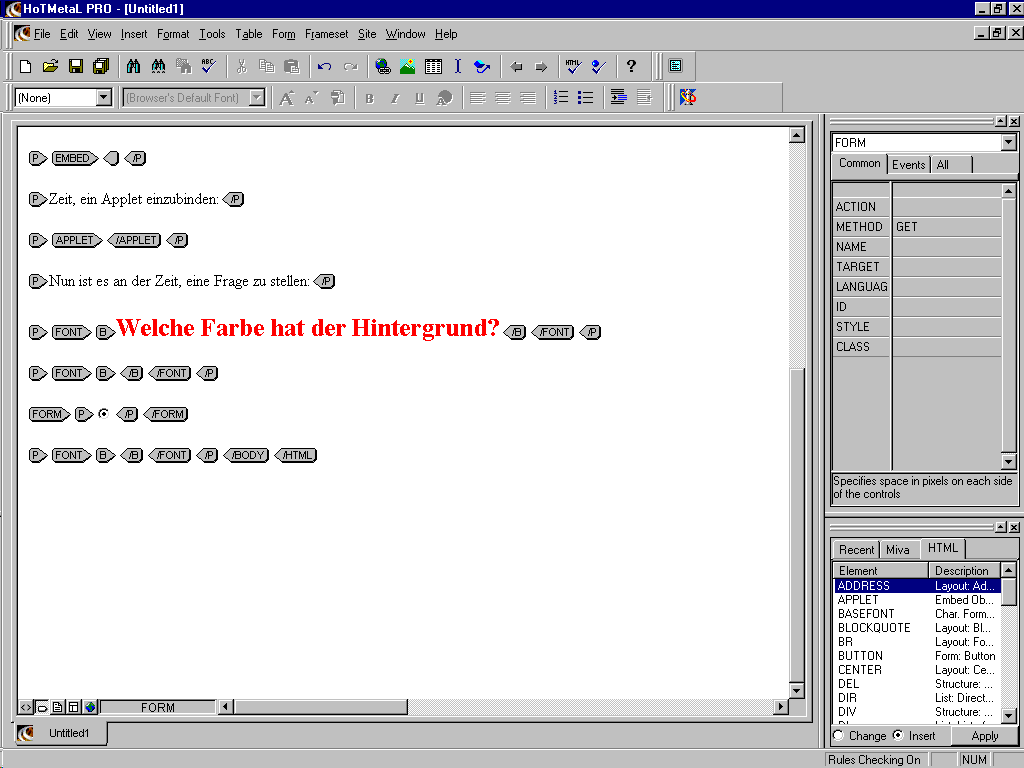This screenshot has height=768, width=1024.
Task: Click the radio button inside the FORM
Action: pyautogui.click(x=104, y=413)
